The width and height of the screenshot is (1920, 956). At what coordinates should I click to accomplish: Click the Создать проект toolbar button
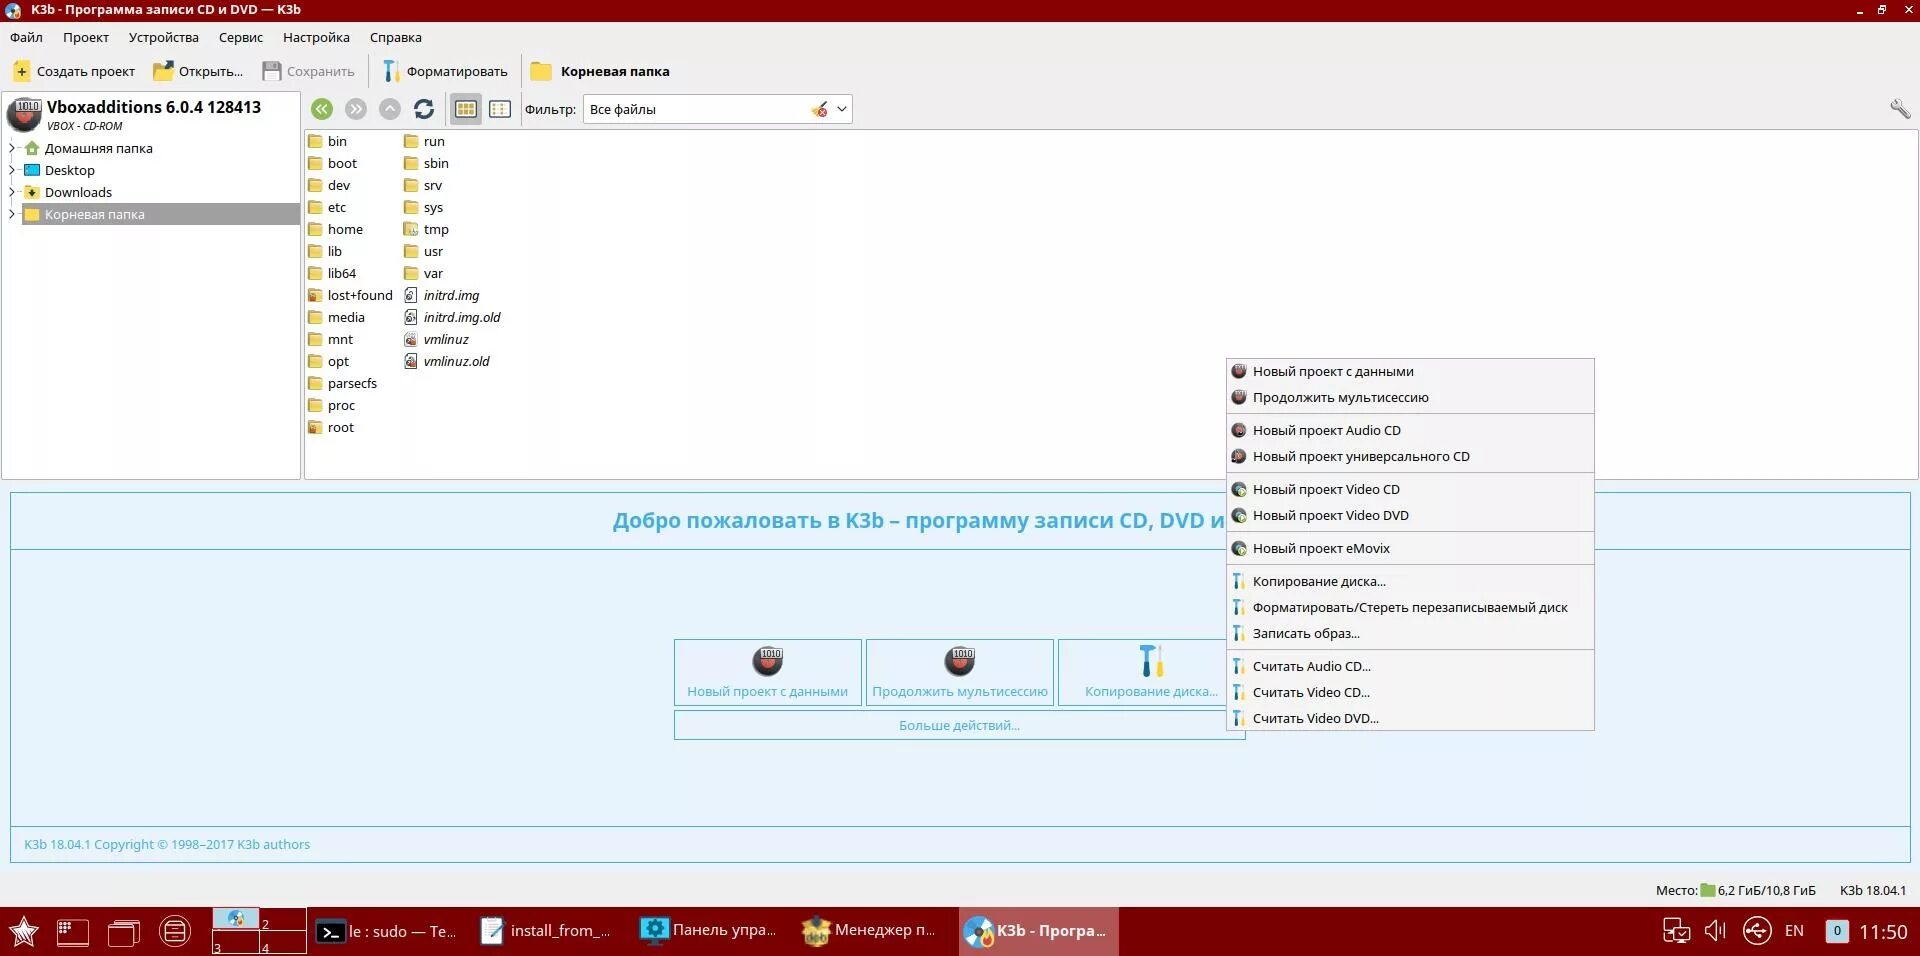[74, 71]
